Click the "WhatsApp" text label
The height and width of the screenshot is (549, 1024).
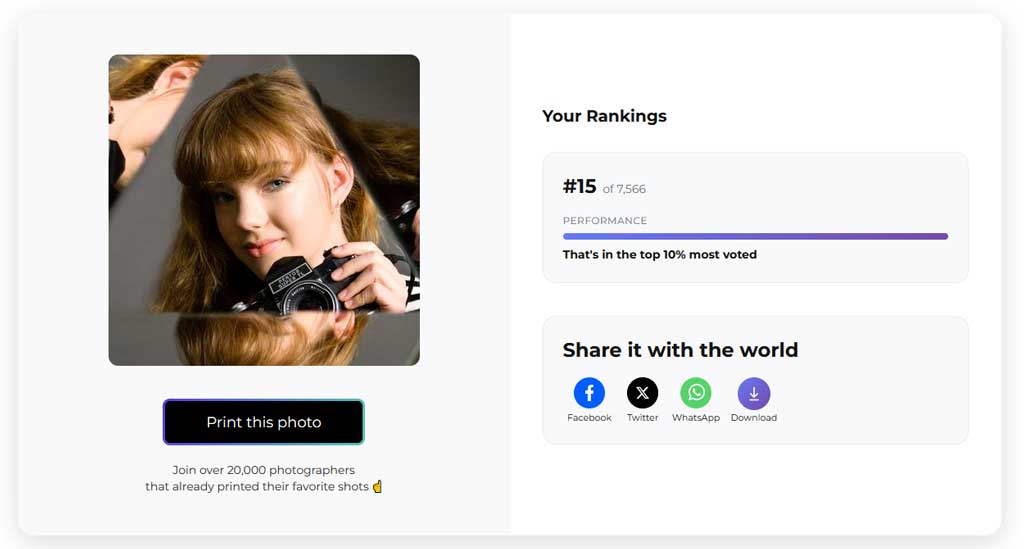(x=695, y=418)
